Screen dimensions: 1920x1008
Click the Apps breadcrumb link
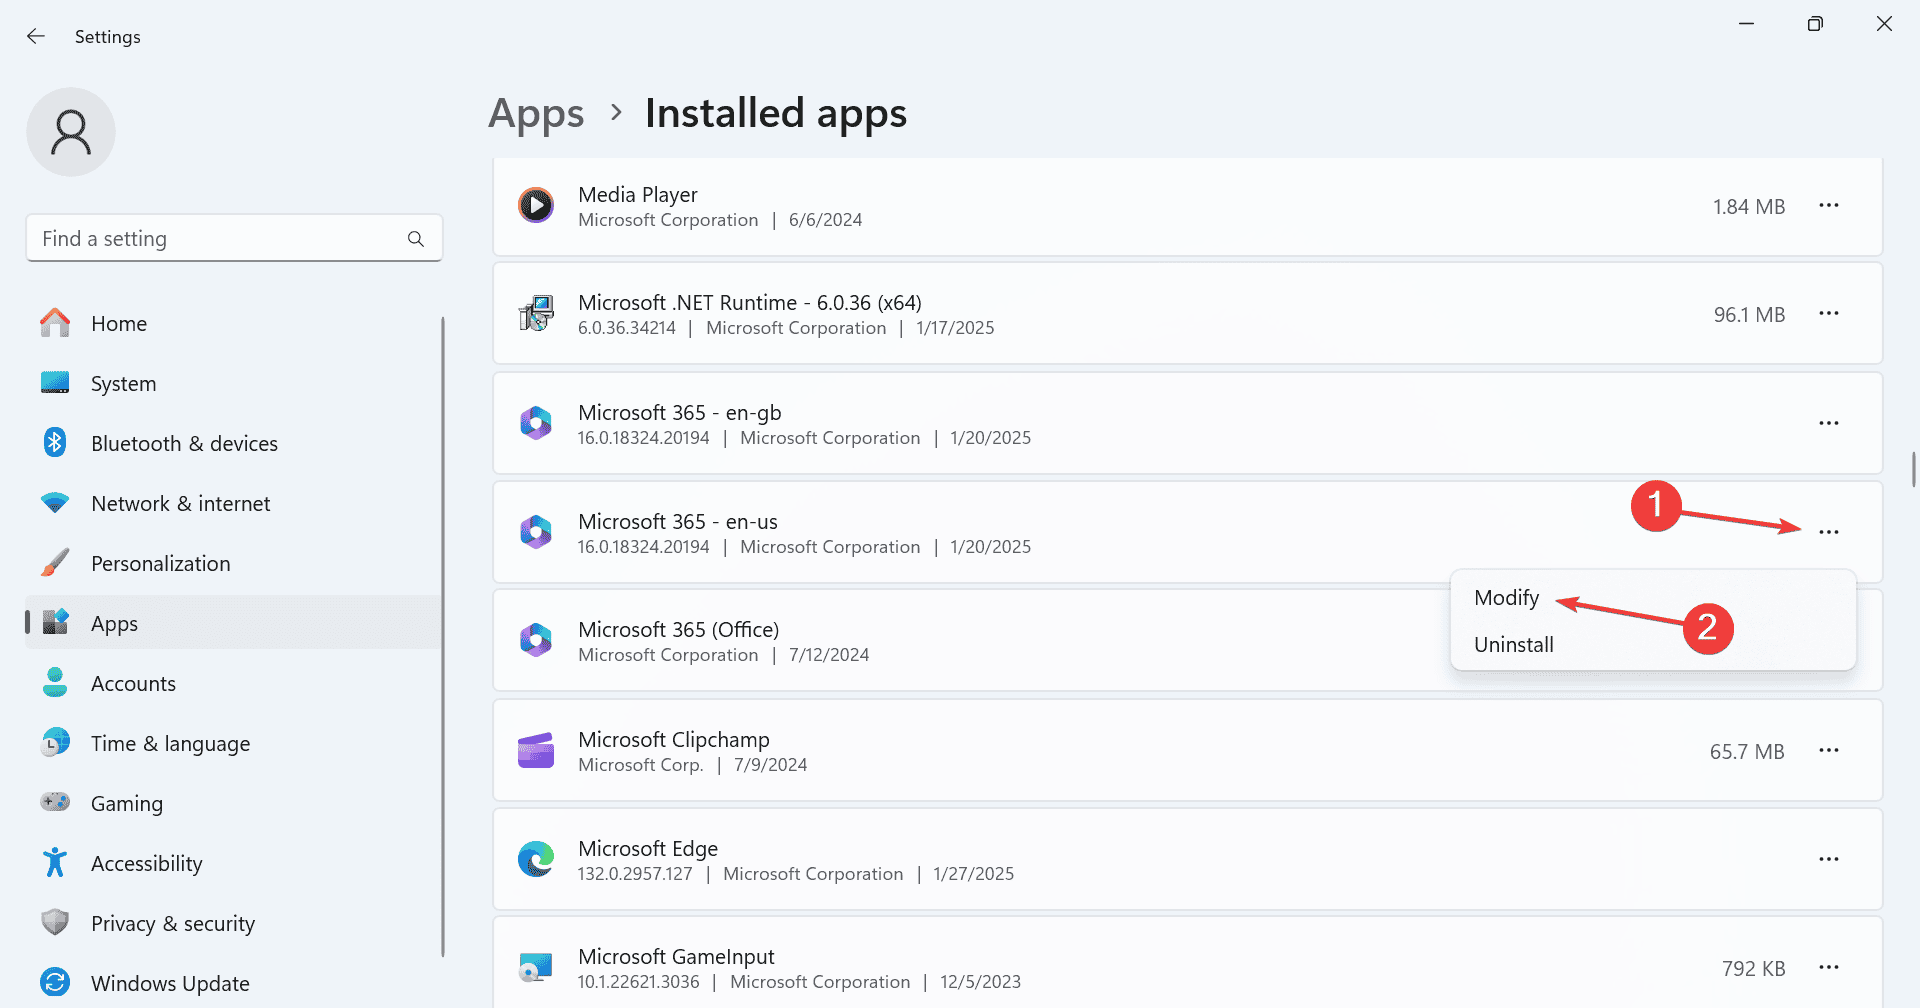click(536, 114)
